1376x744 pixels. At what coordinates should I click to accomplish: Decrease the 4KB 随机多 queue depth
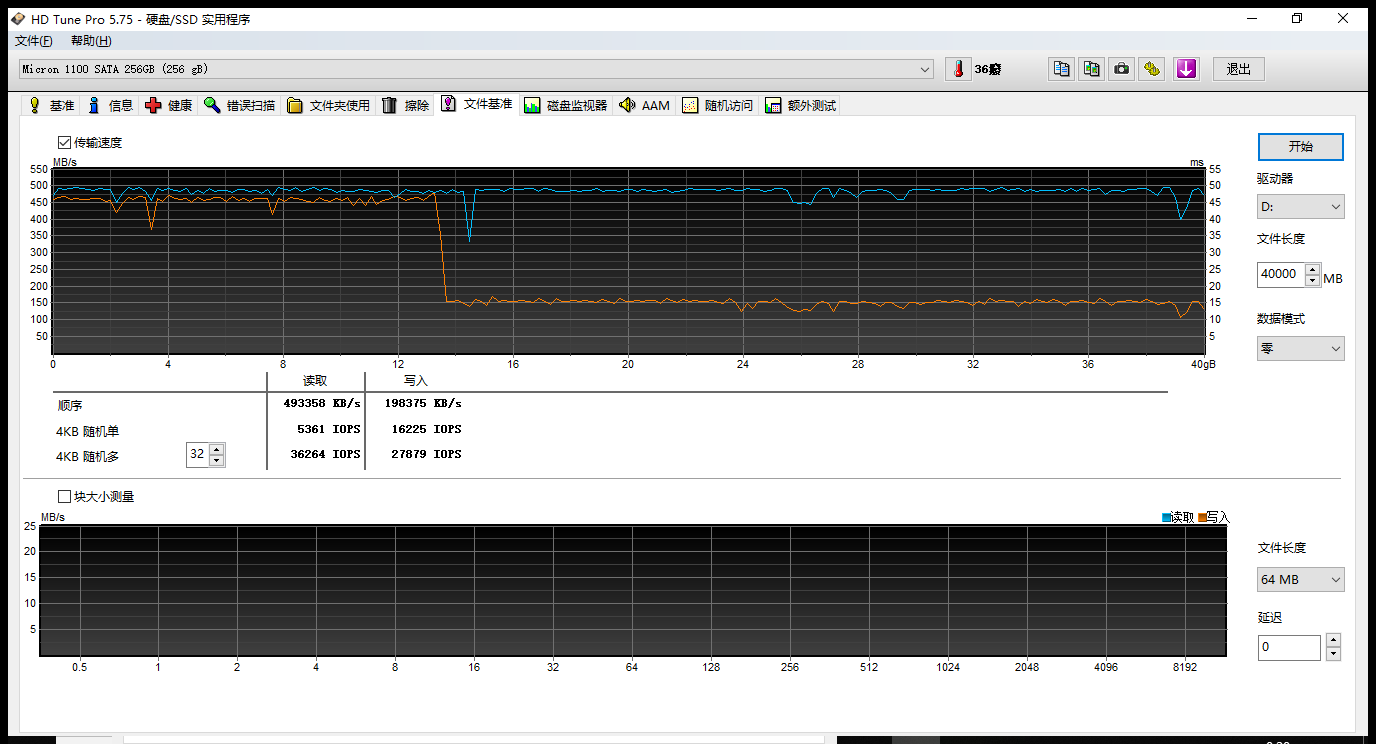(x=217, y=461)
